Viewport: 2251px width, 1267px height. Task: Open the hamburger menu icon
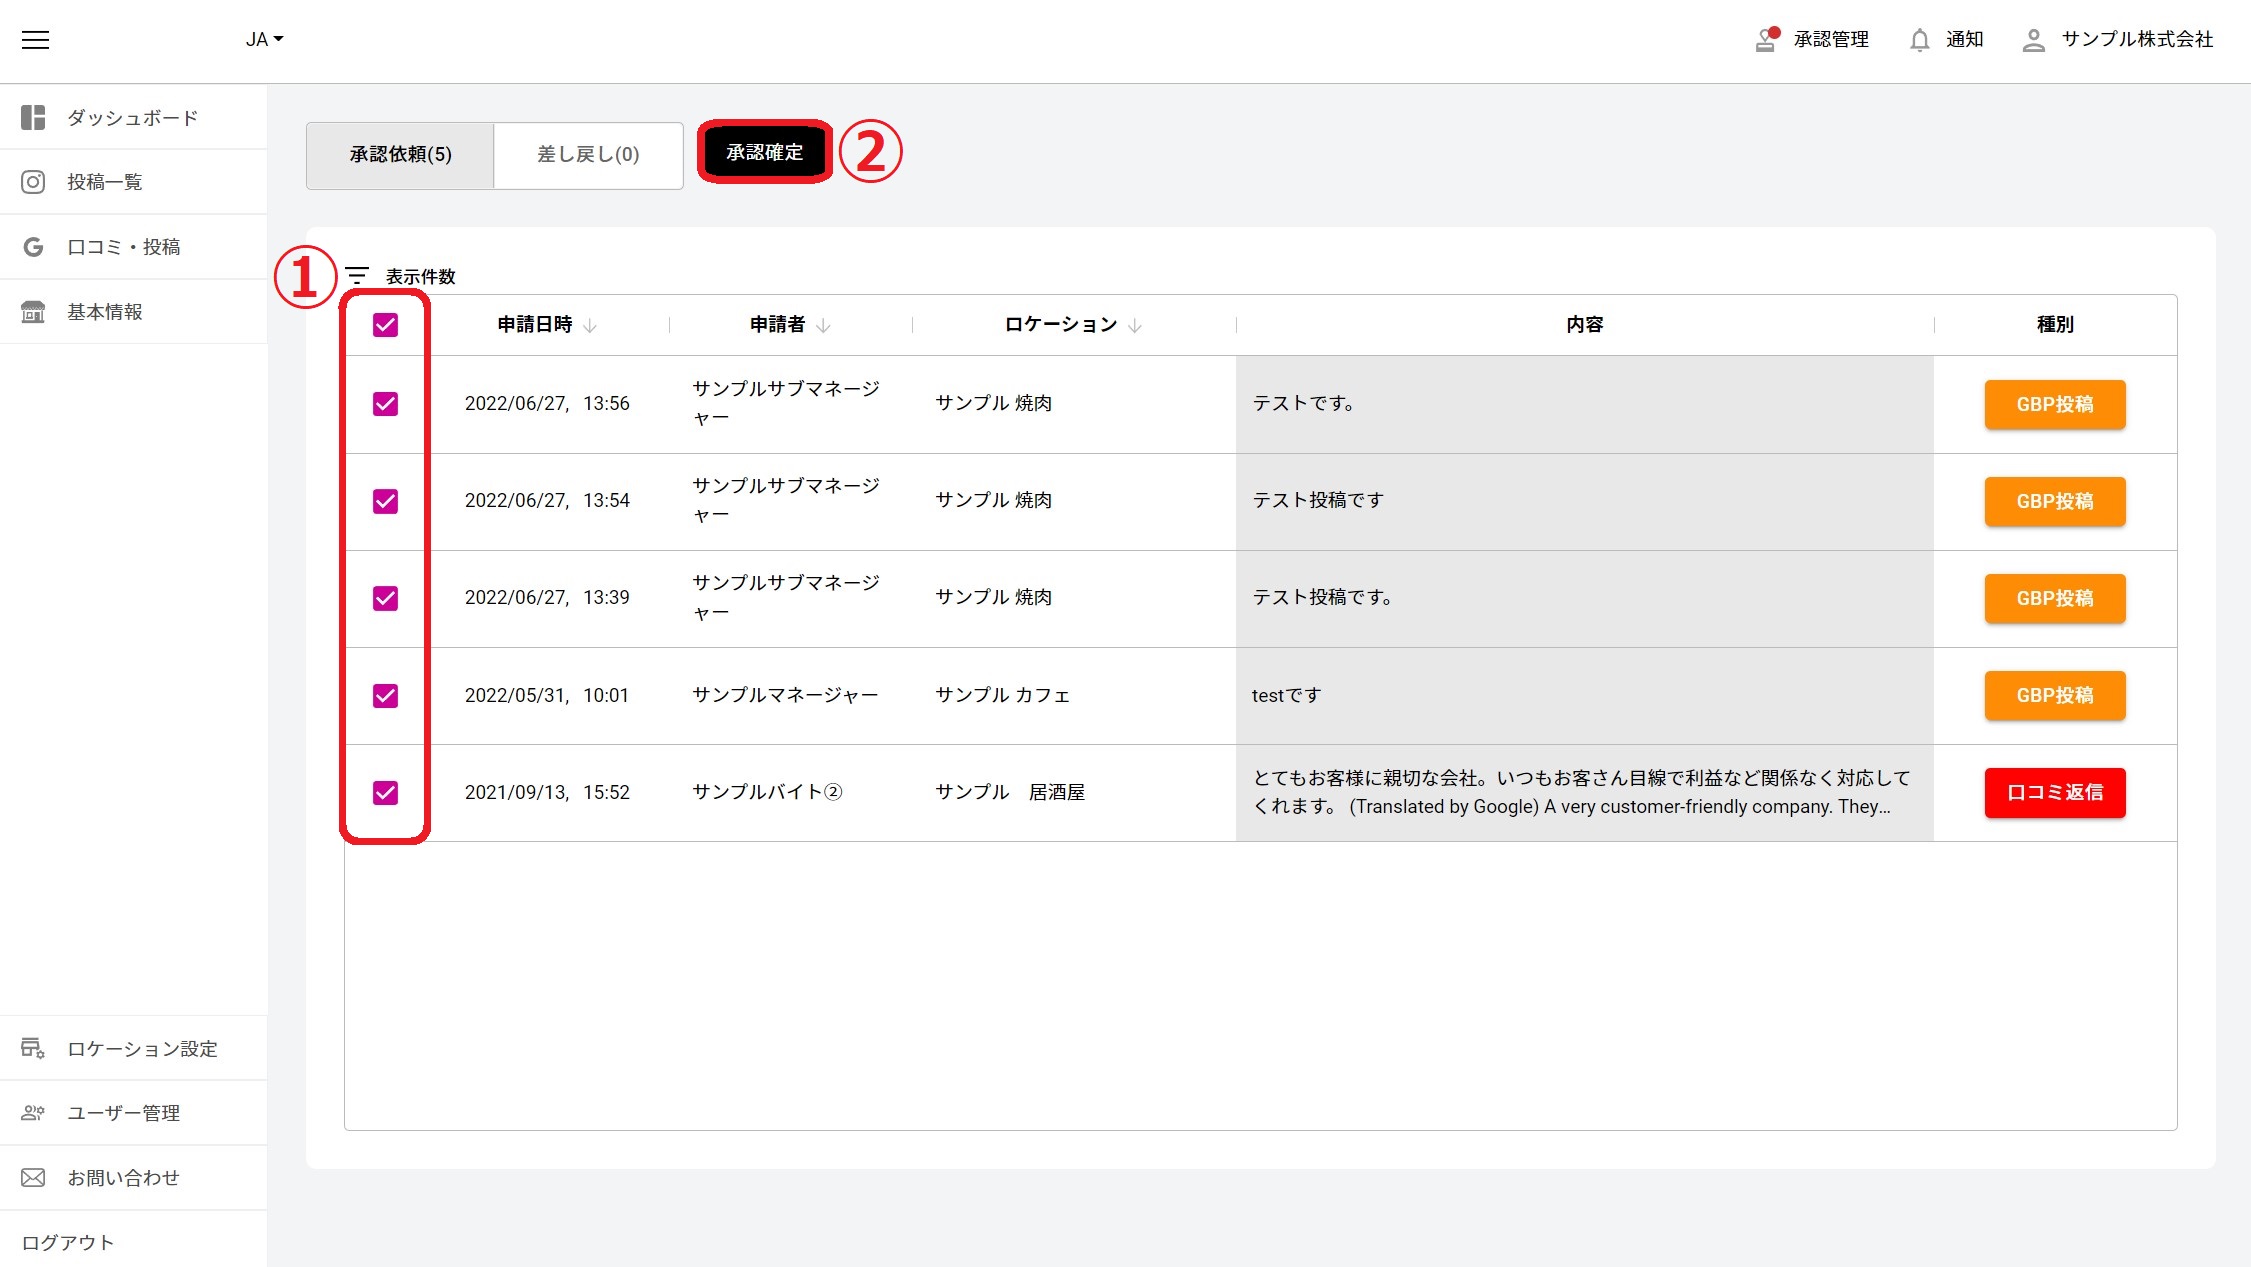click(x=35, y=40)
